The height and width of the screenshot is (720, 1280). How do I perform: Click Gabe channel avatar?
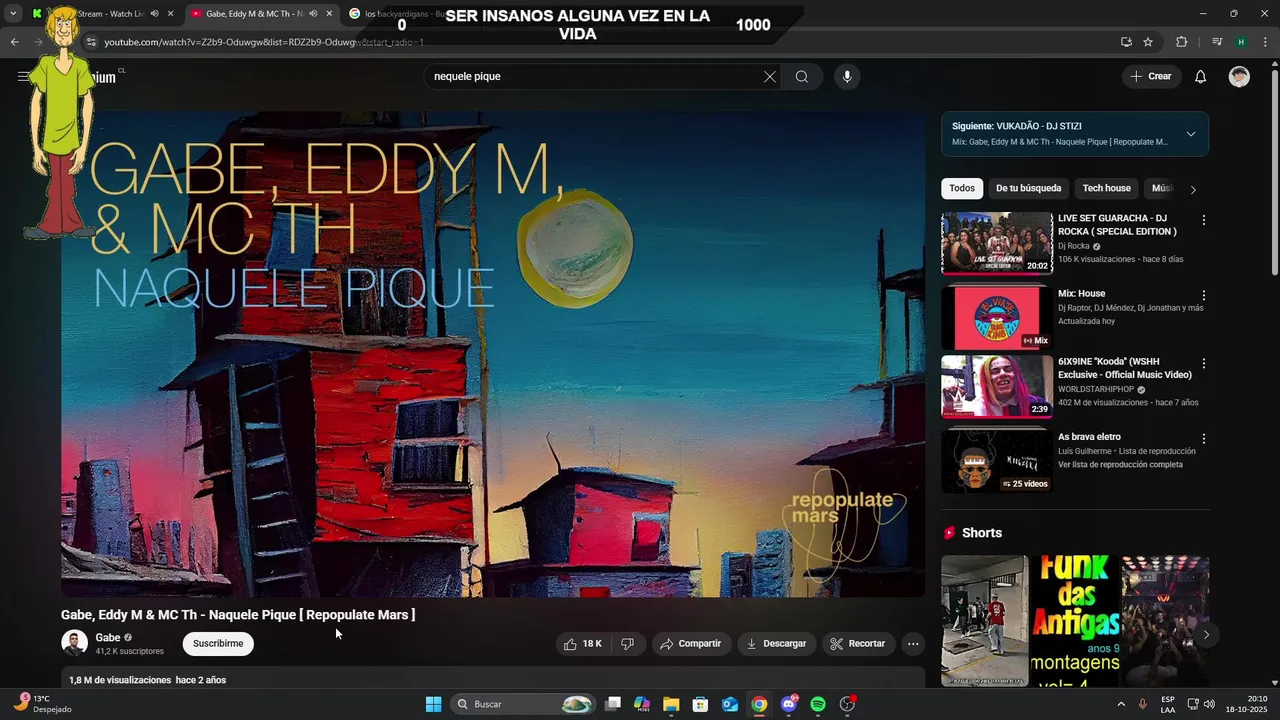tap(74, 643)
